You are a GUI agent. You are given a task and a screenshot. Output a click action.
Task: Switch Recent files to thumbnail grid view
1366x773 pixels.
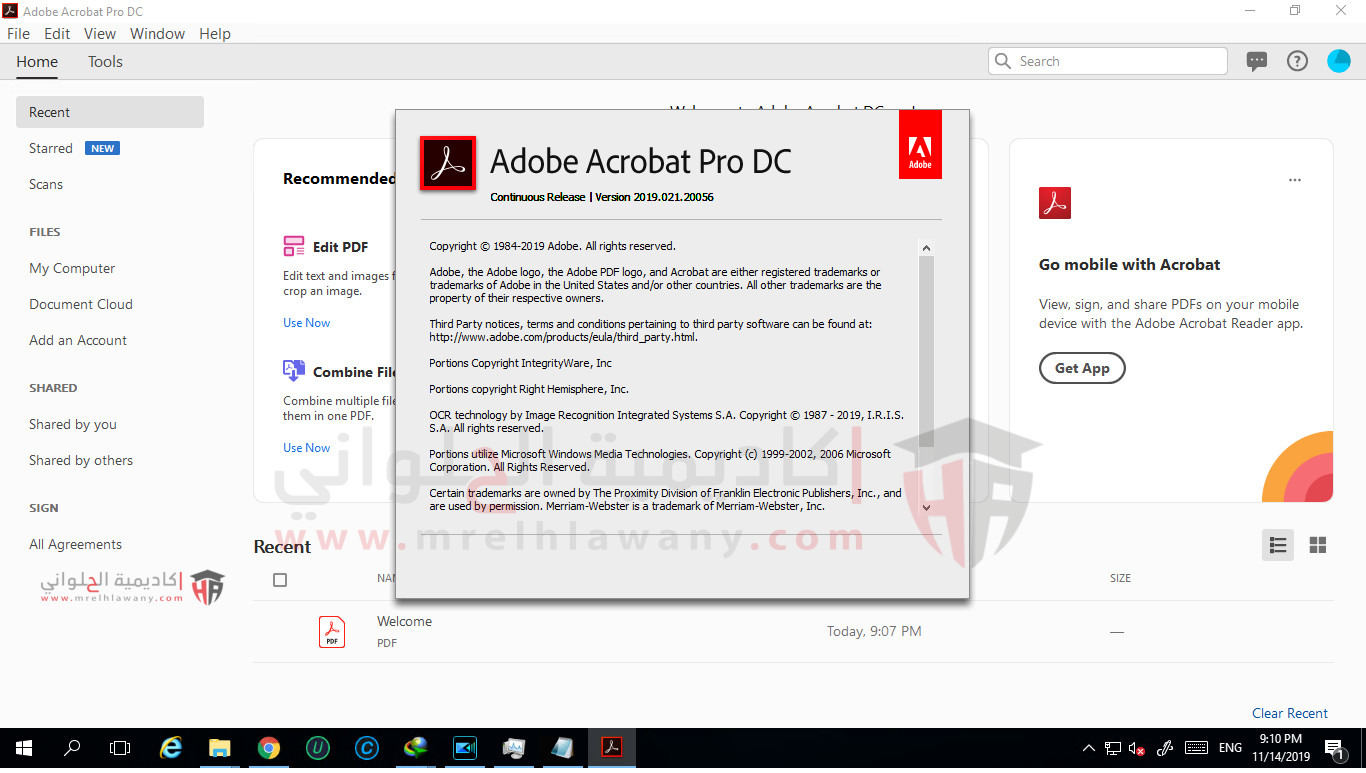coord(1318,545)
